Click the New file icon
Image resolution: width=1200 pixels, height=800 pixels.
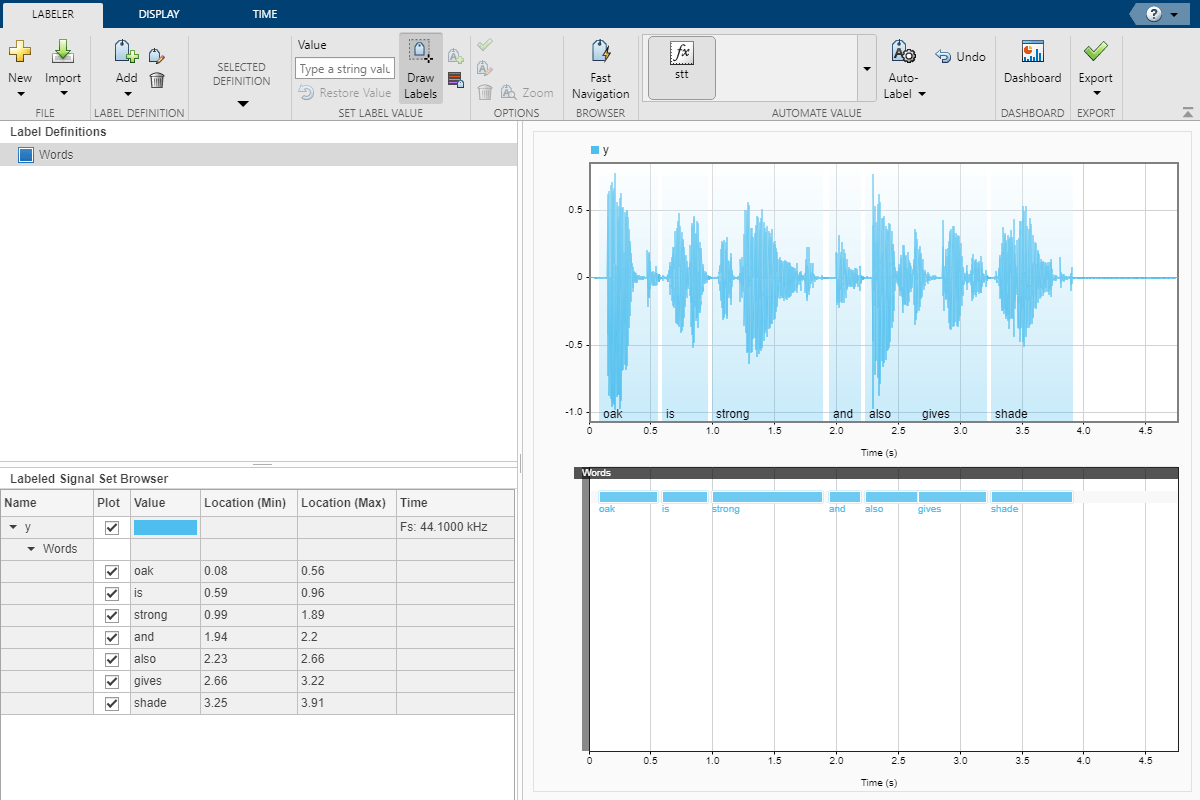[20, 53]
